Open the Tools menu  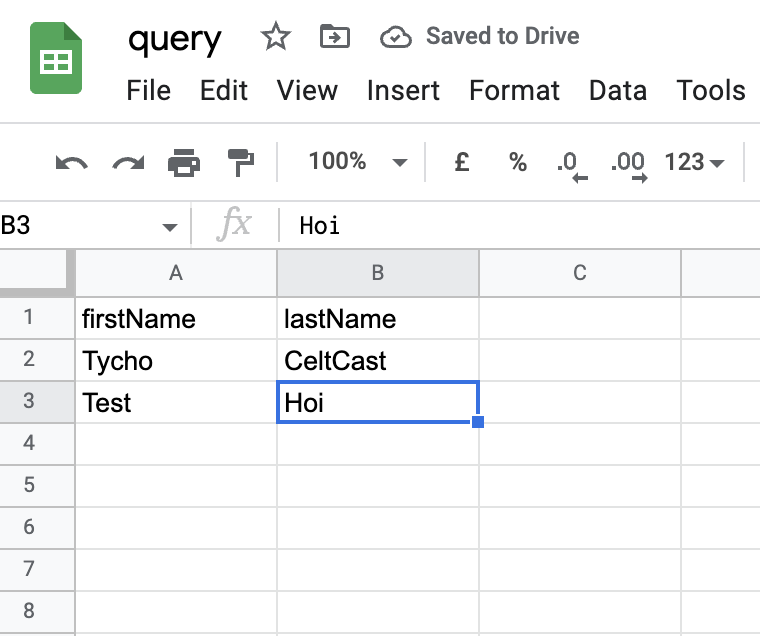click(x=711, y=91)
